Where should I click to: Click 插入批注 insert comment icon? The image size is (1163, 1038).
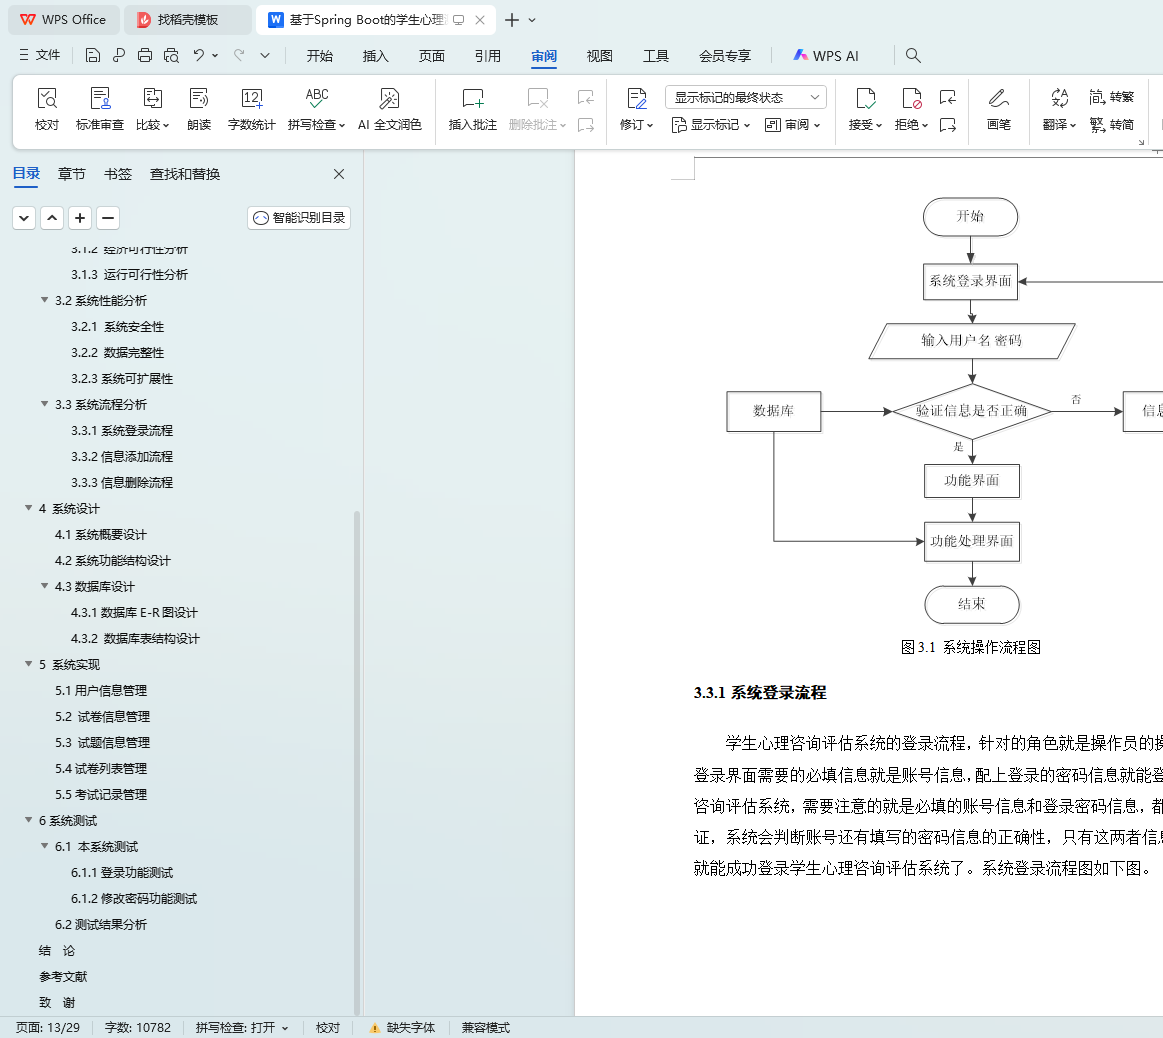472,108
